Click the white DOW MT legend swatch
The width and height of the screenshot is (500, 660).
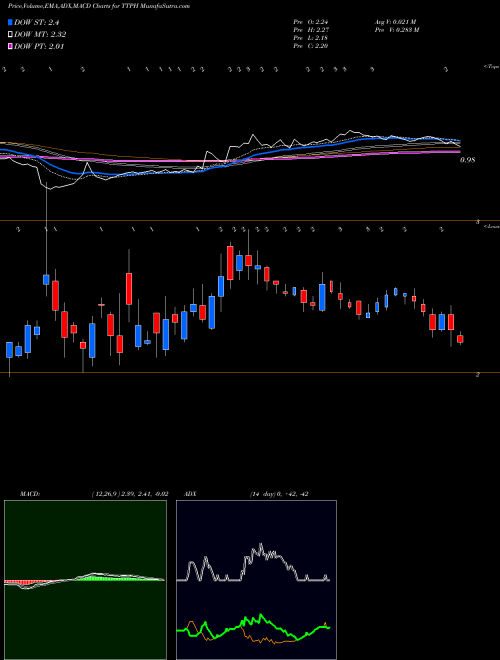click(11, 35)
